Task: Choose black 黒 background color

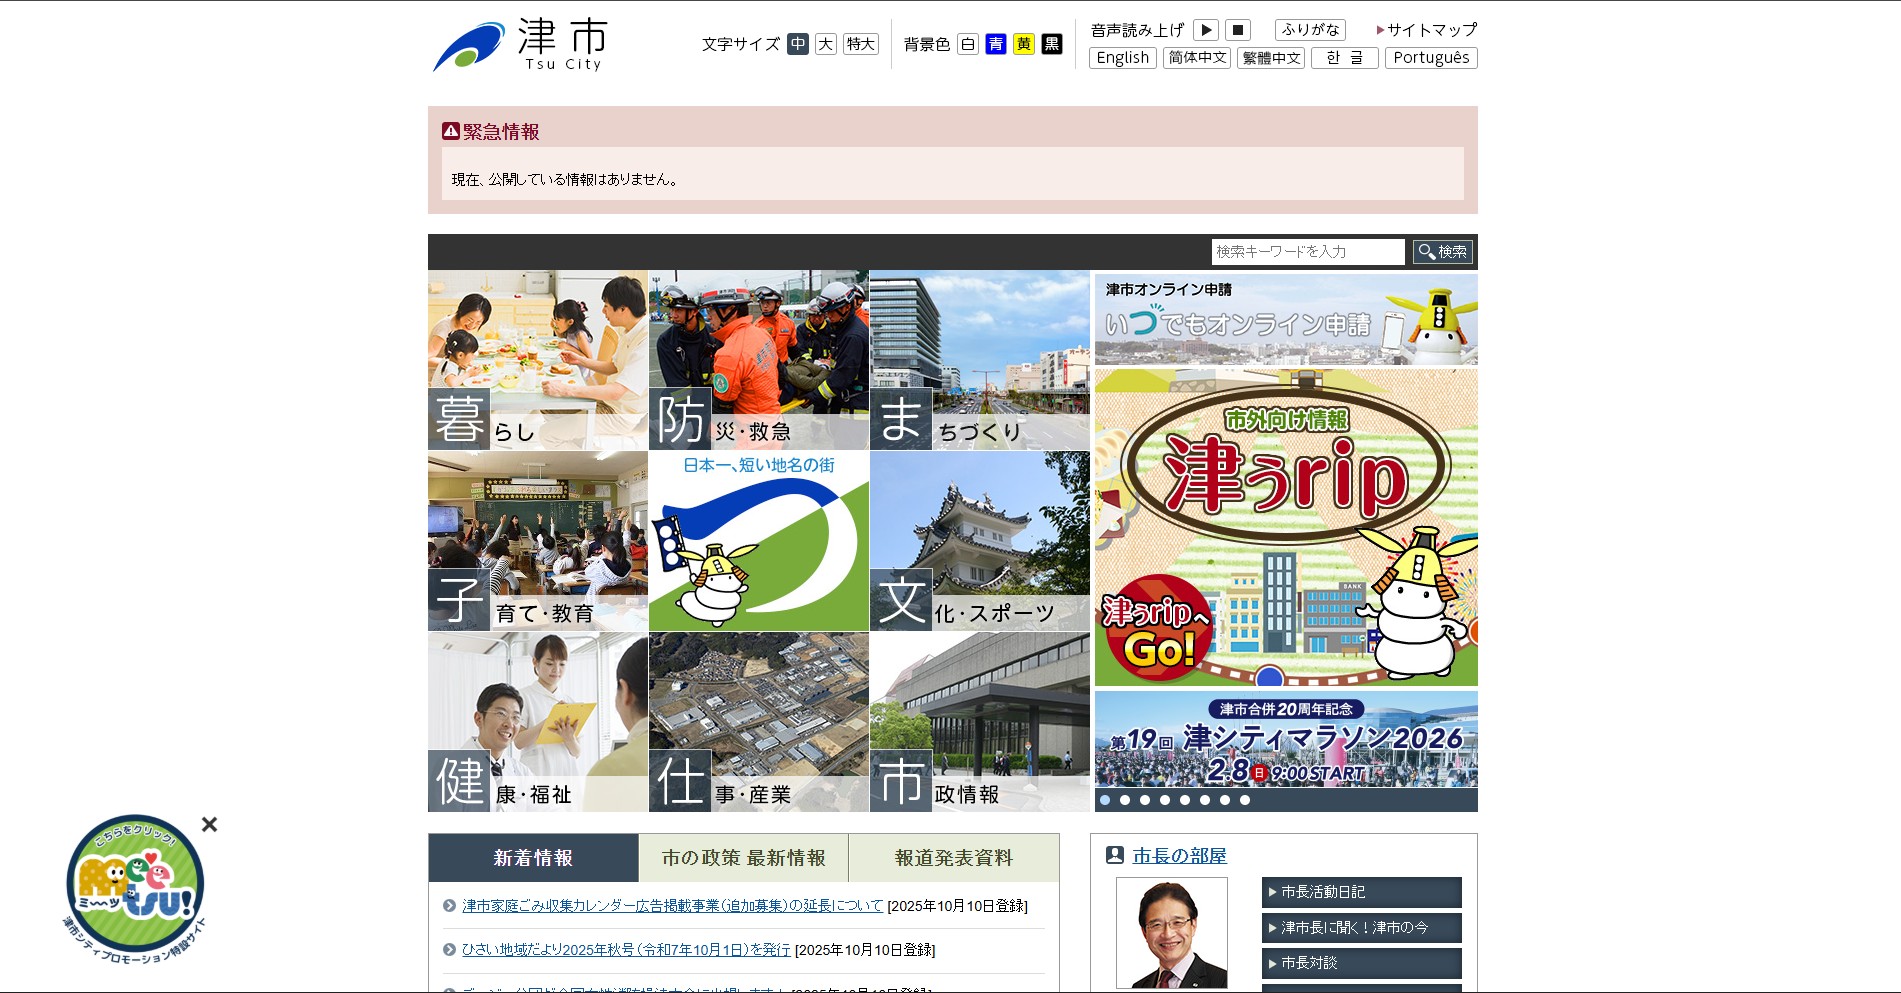Action: [x=1052, y=44]
